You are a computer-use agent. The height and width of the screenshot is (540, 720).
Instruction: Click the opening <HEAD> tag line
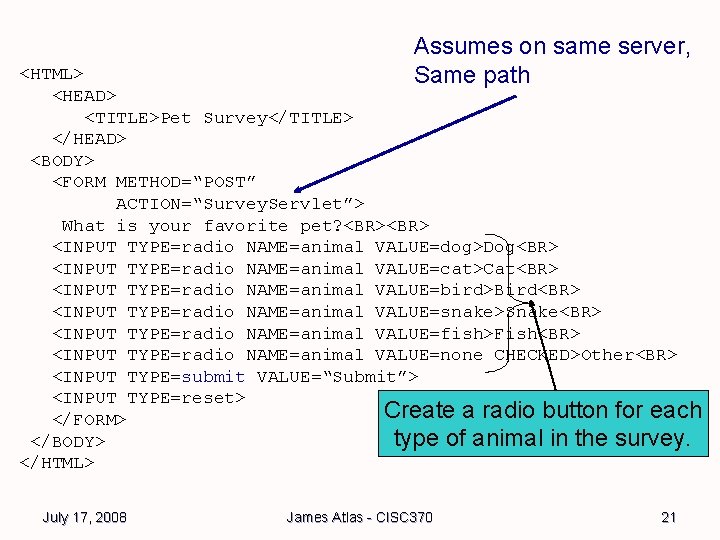[84, 96]
